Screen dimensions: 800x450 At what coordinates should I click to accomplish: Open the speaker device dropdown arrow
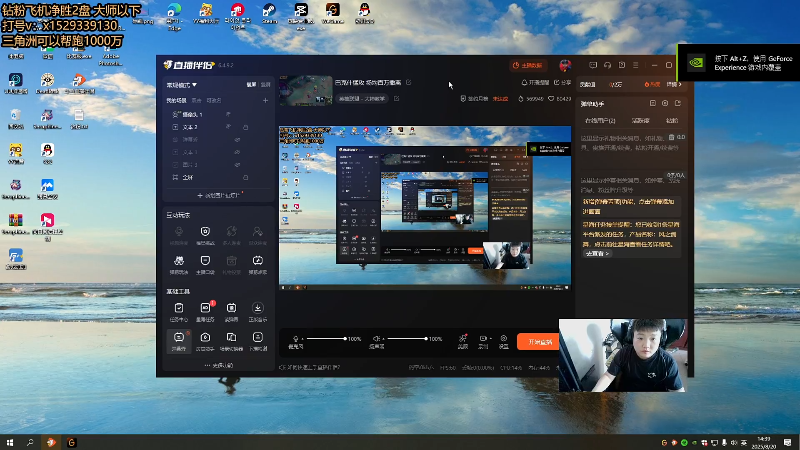pos(383,339)
